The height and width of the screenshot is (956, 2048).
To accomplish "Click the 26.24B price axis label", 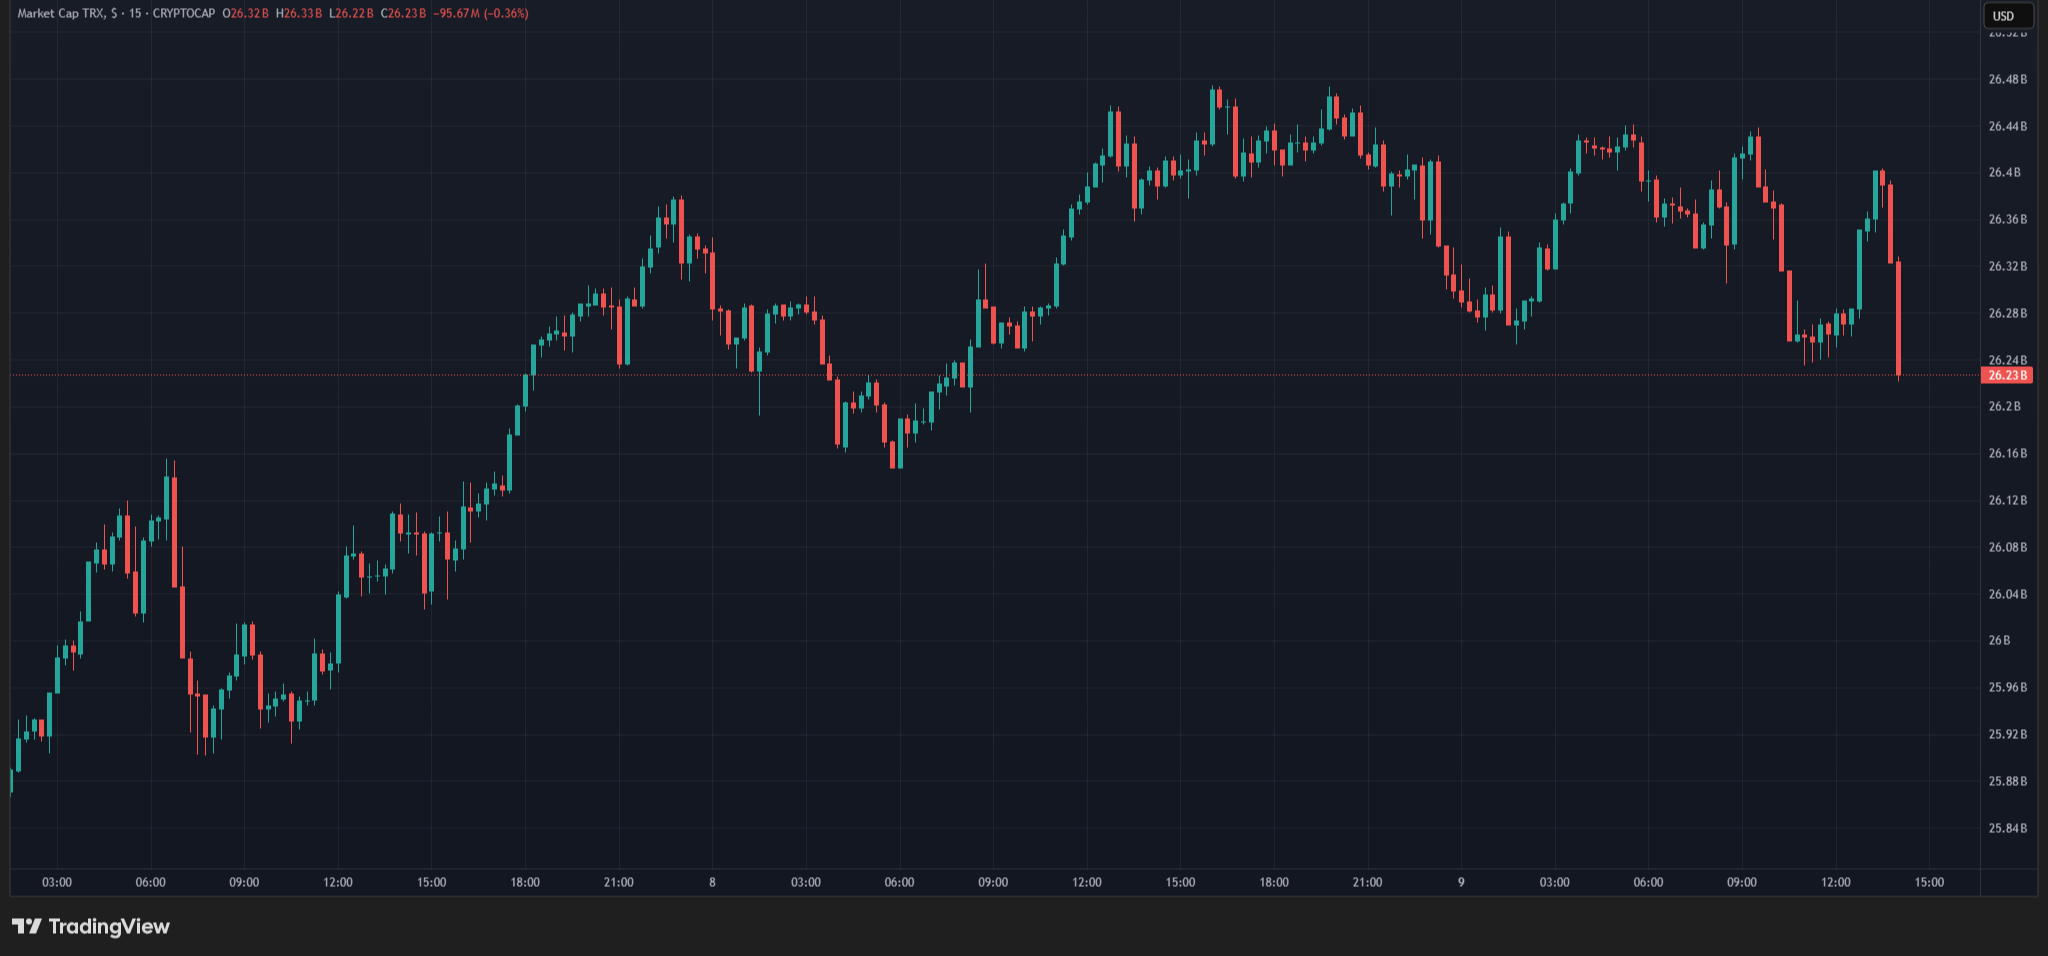I will coord(2007,360).
